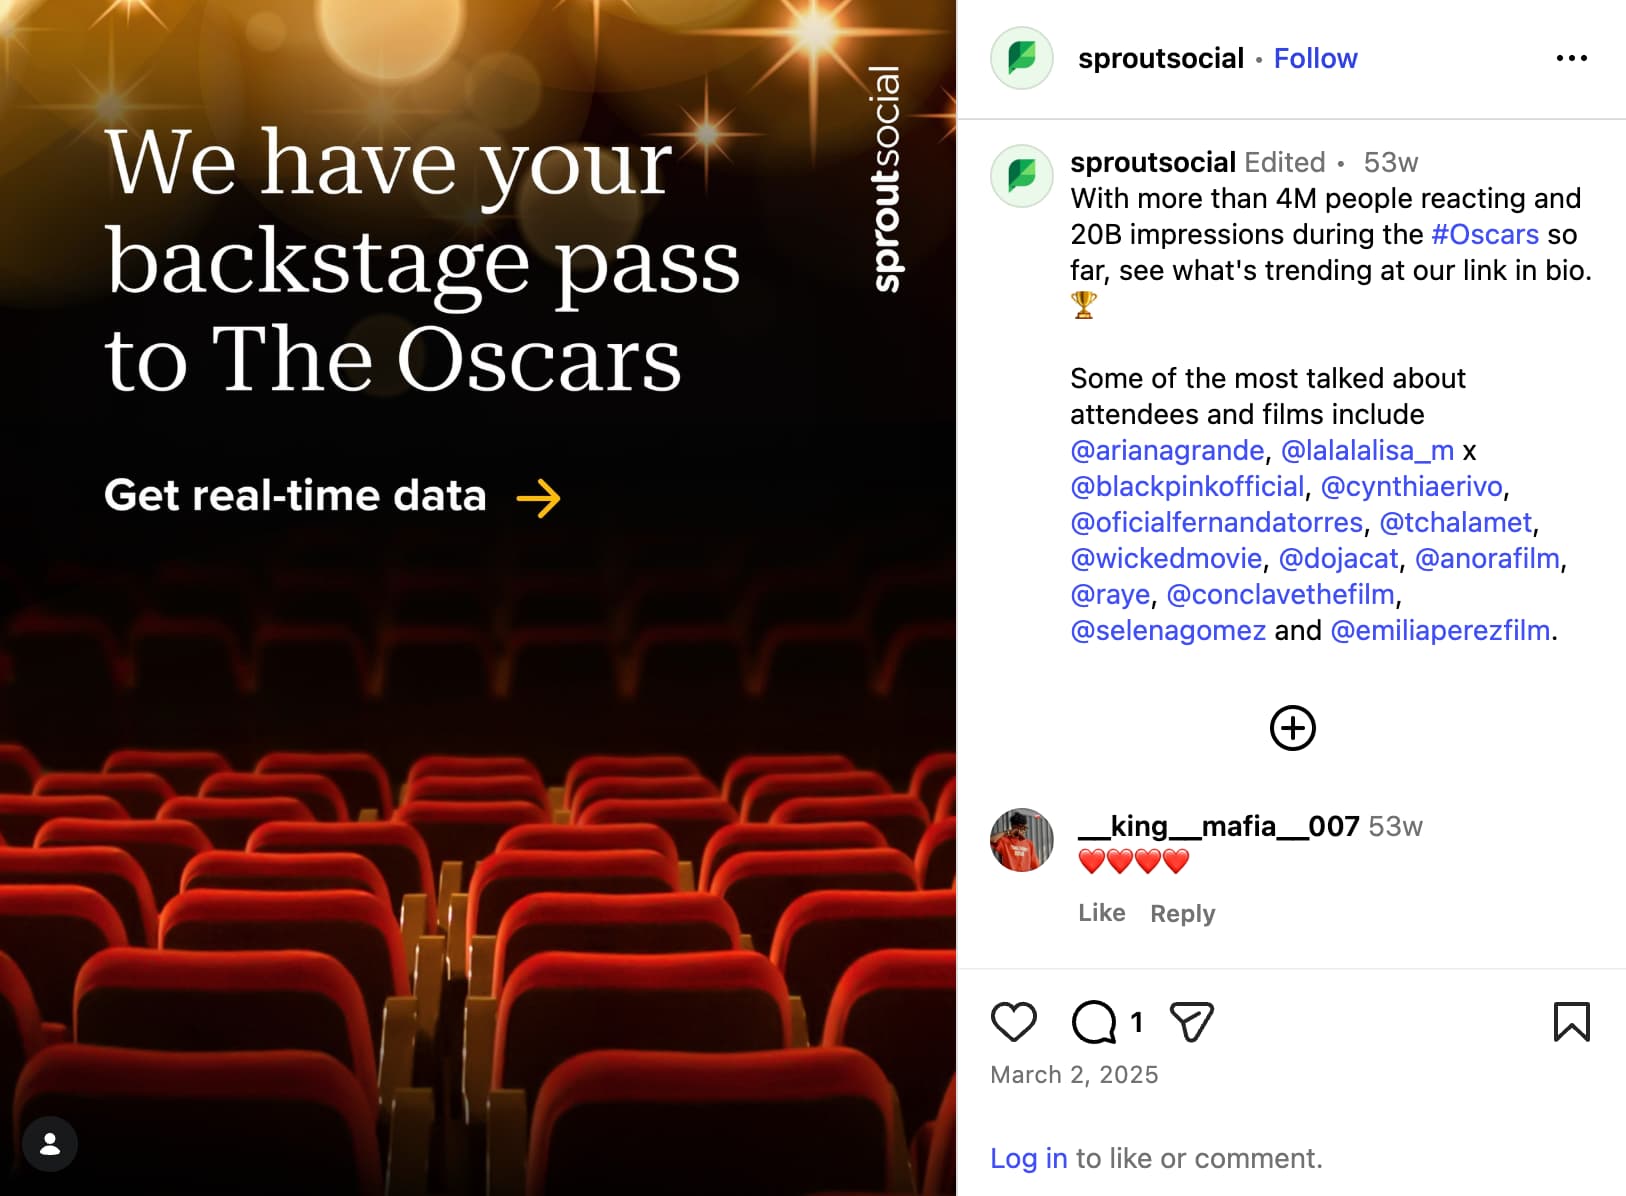Click the trophy emoji in the caption

pyautogui.click(x=1085, y=304)
